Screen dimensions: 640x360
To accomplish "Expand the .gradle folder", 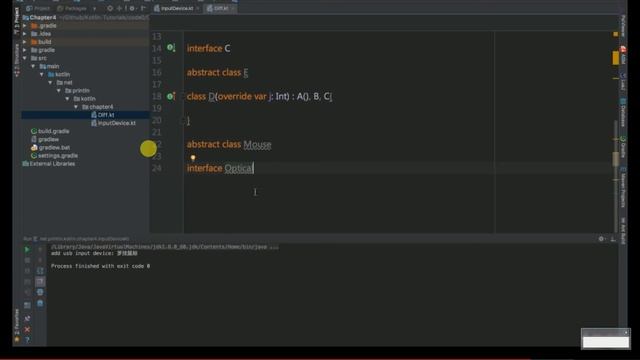I will [x=25, y=25].
